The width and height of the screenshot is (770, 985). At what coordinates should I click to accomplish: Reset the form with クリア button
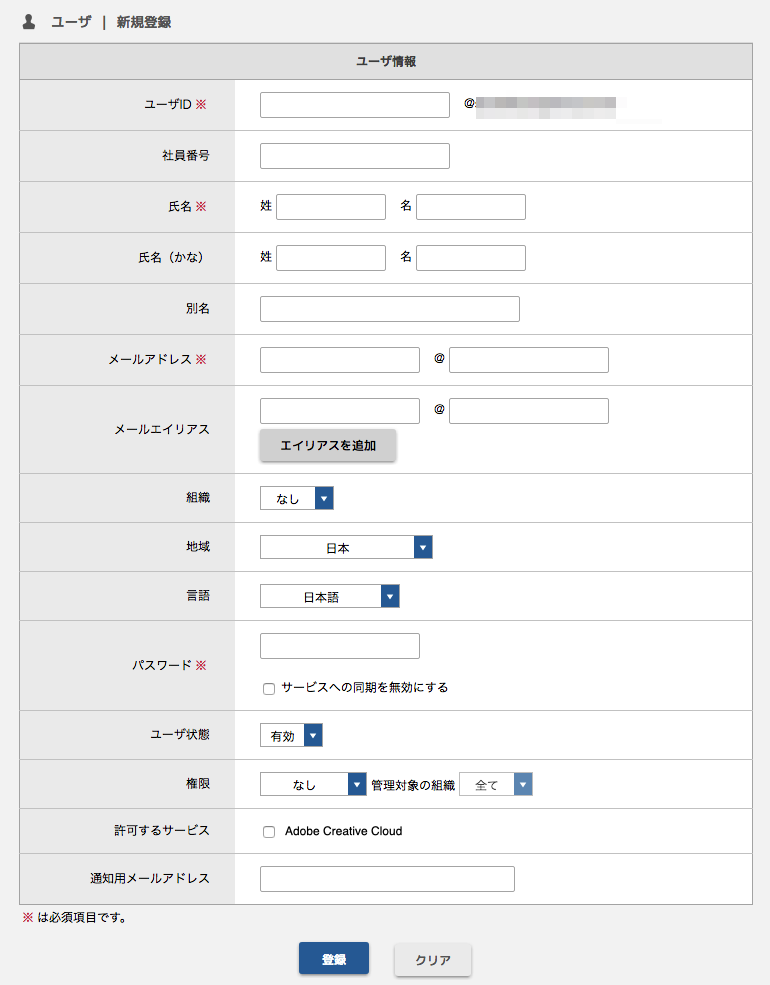point(433,959)
